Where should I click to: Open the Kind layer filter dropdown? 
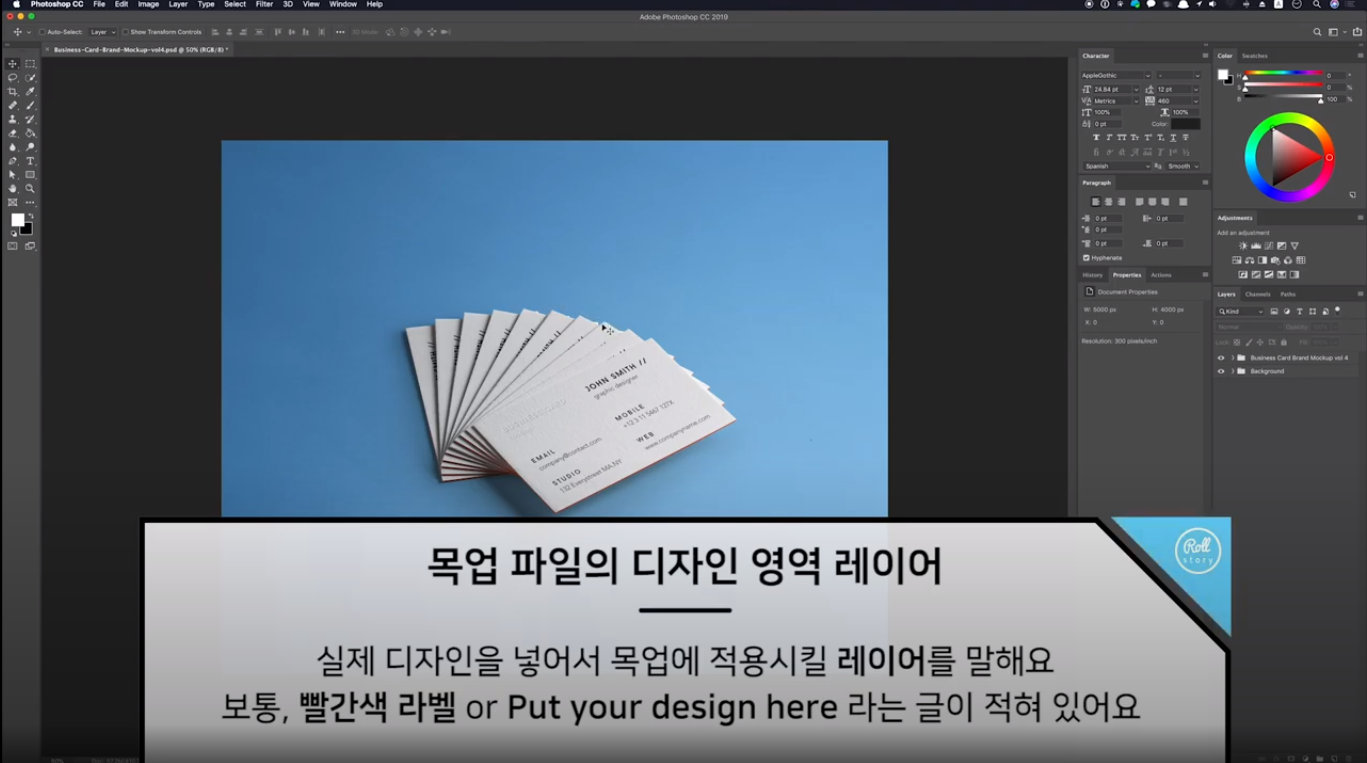pyautogui.click(x=1261, y=311)
